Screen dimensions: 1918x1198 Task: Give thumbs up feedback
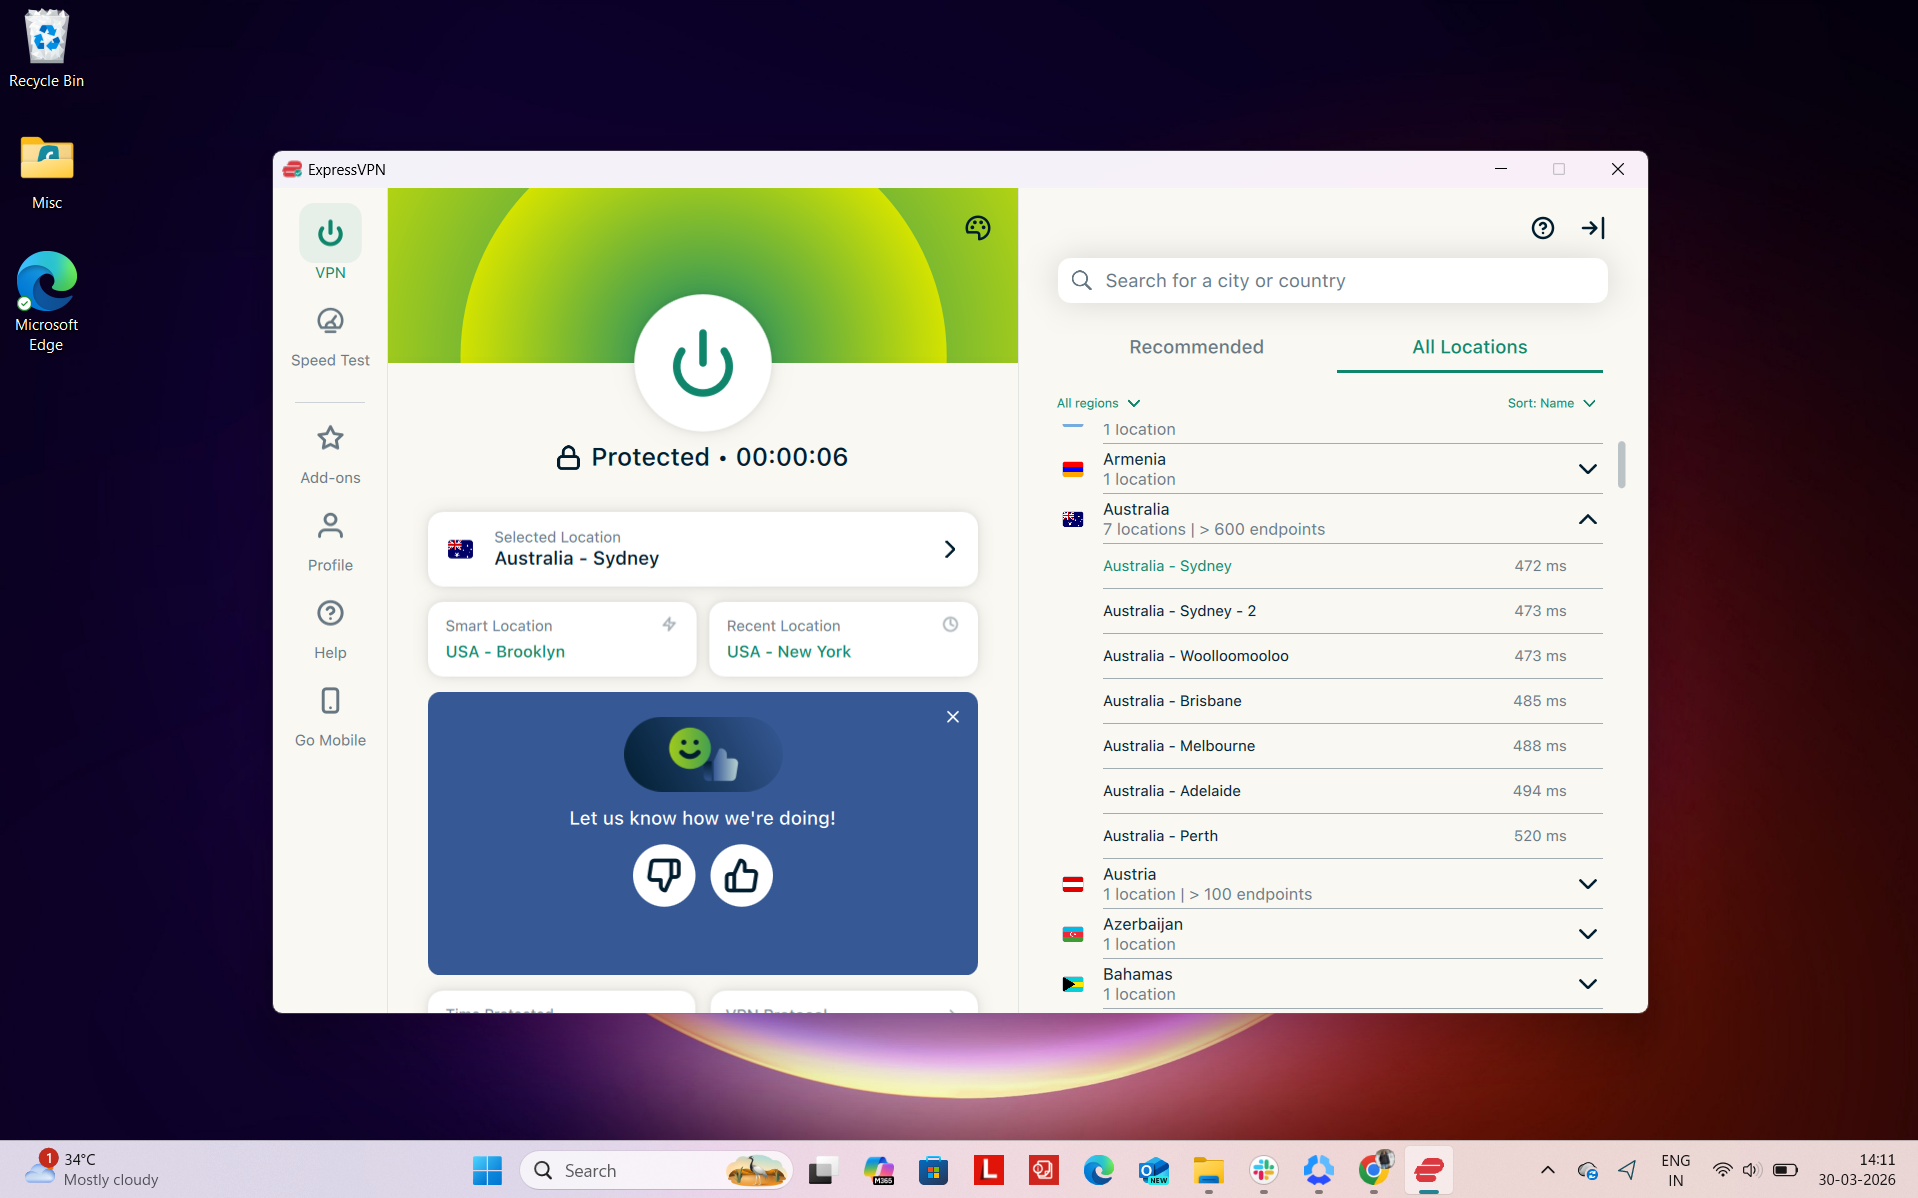click(740, 875)
